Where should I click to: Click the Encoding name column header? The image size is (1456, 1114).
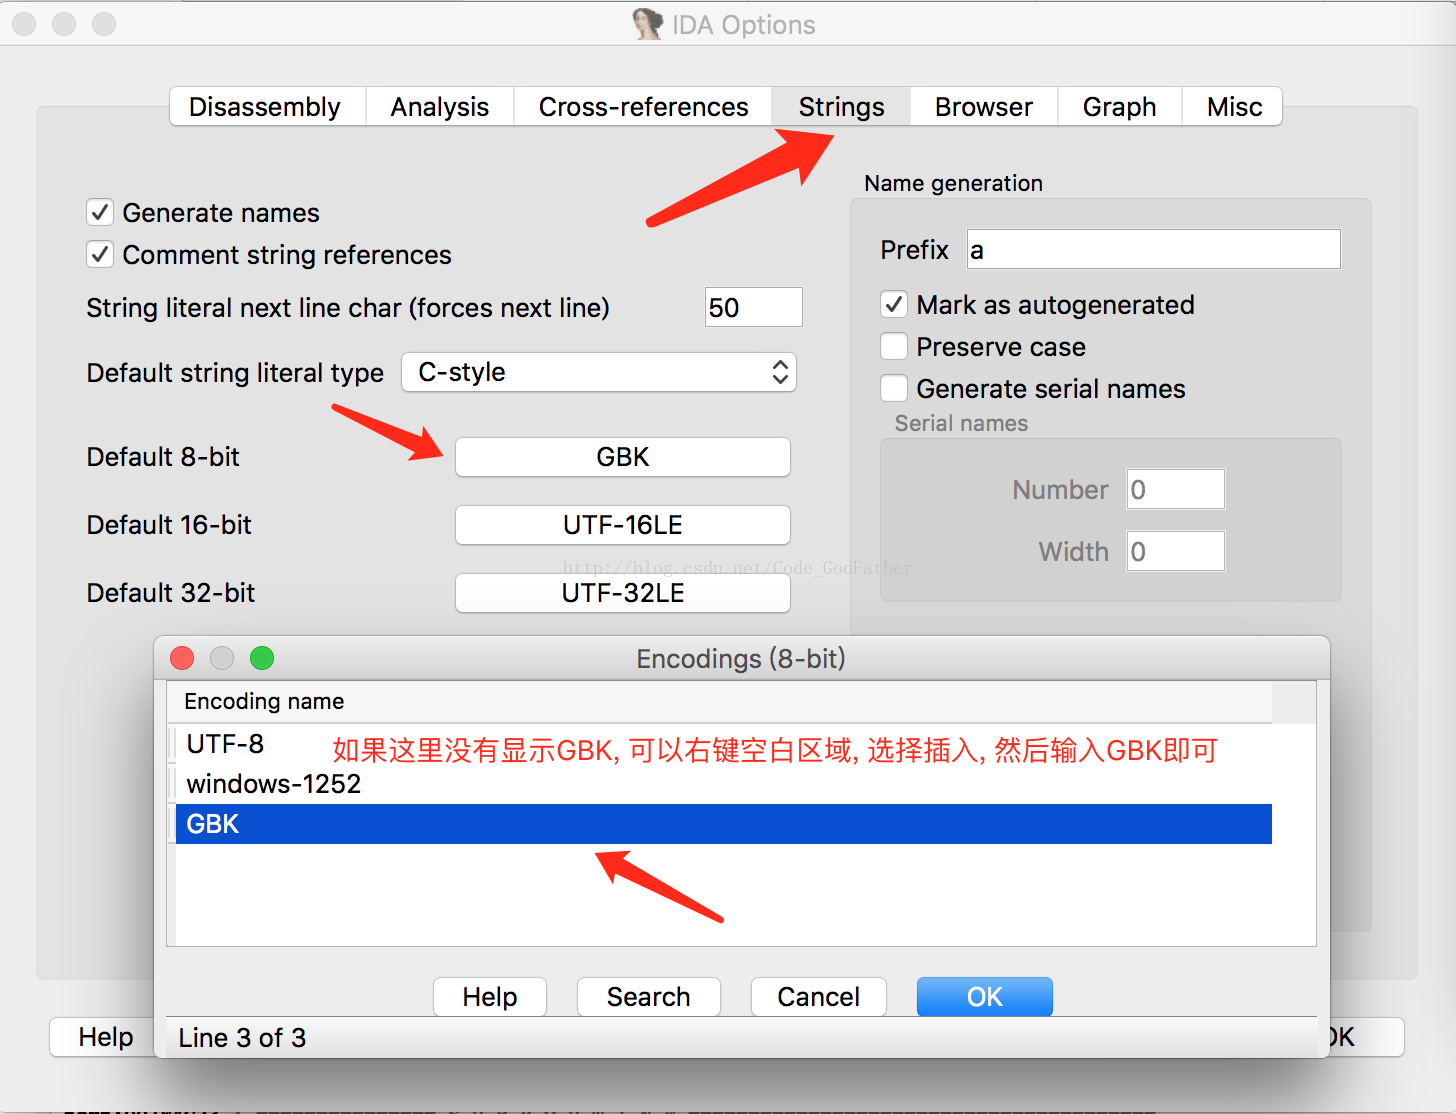click(720, 702)
